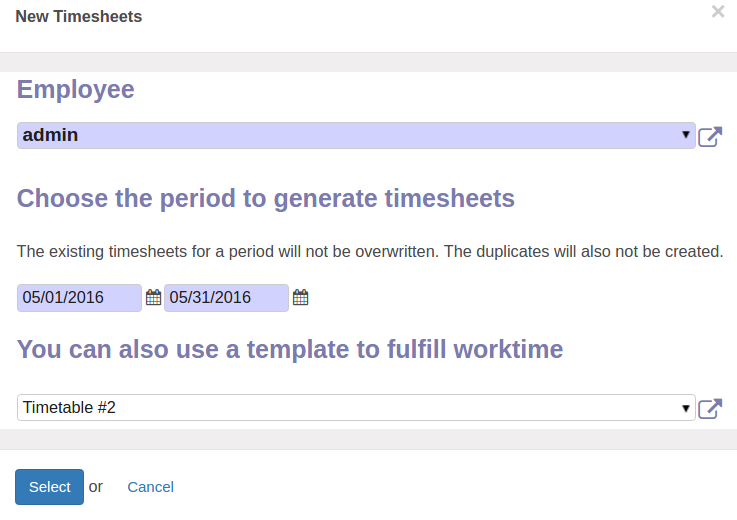The image size is (737, 520).
Task: Click the Employee section heading
Action: point(76,89)
